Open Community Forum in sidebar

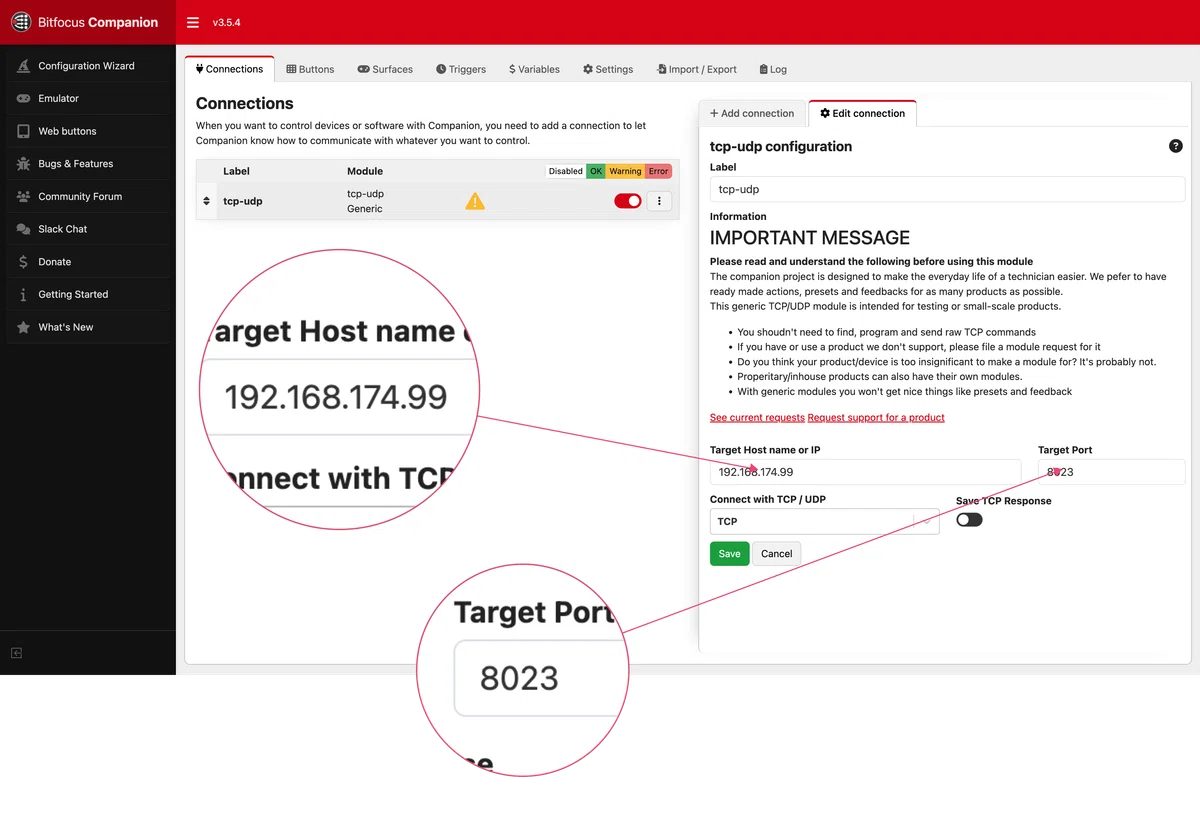point(88,197)
